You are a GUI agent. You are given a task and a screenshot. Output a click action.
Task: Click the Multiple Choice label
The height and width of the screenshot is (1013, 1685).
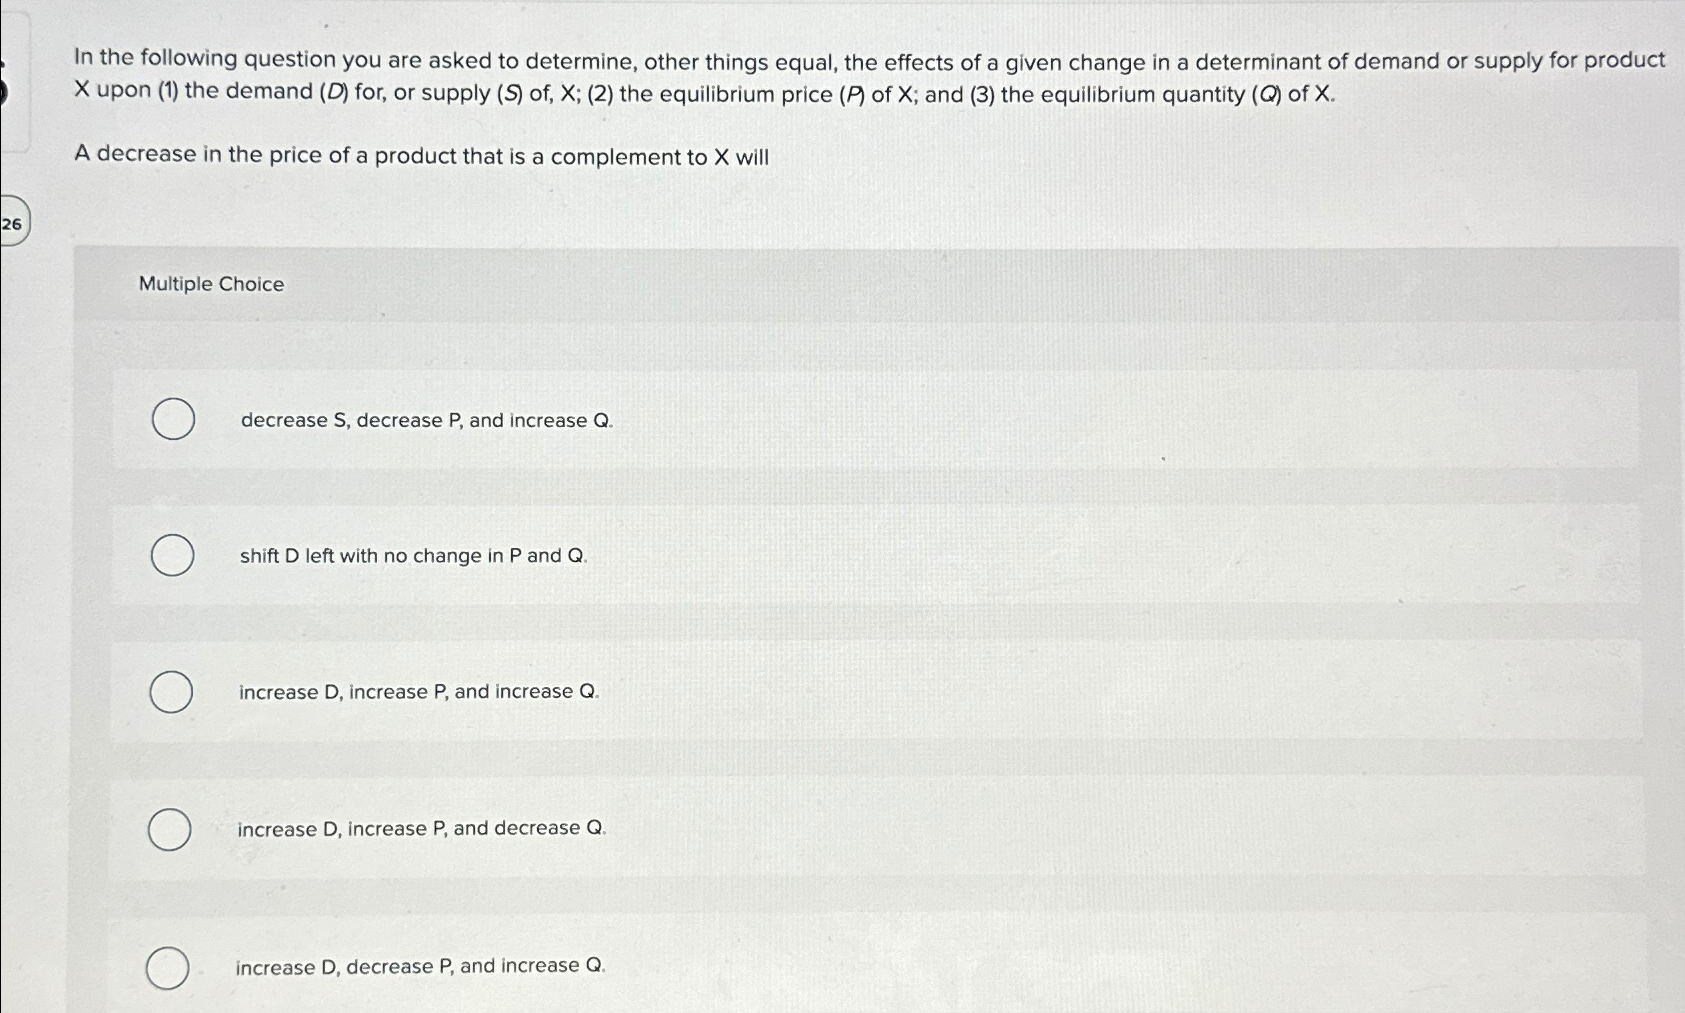point(211,284)
